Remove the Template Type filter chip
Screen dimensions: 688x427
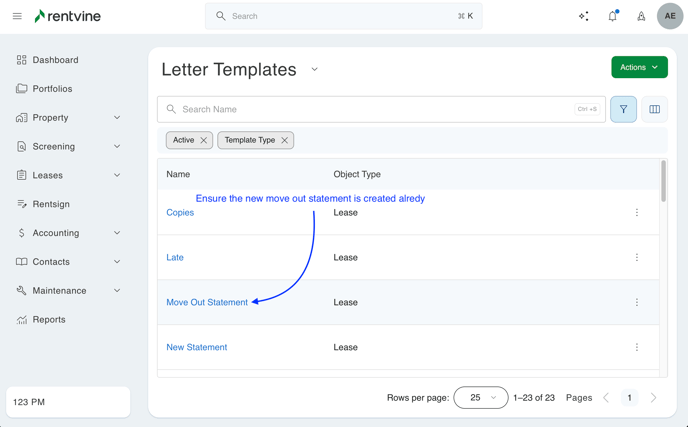click(285, 140)
